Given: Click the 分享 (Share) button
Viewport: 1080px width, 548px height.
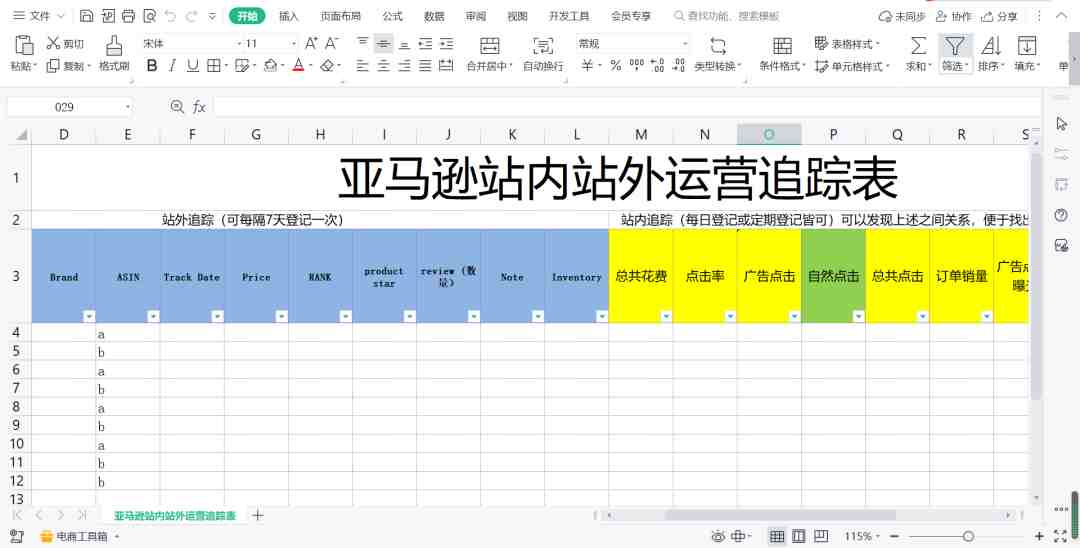Looking at the screenshot, I should 999,17.
